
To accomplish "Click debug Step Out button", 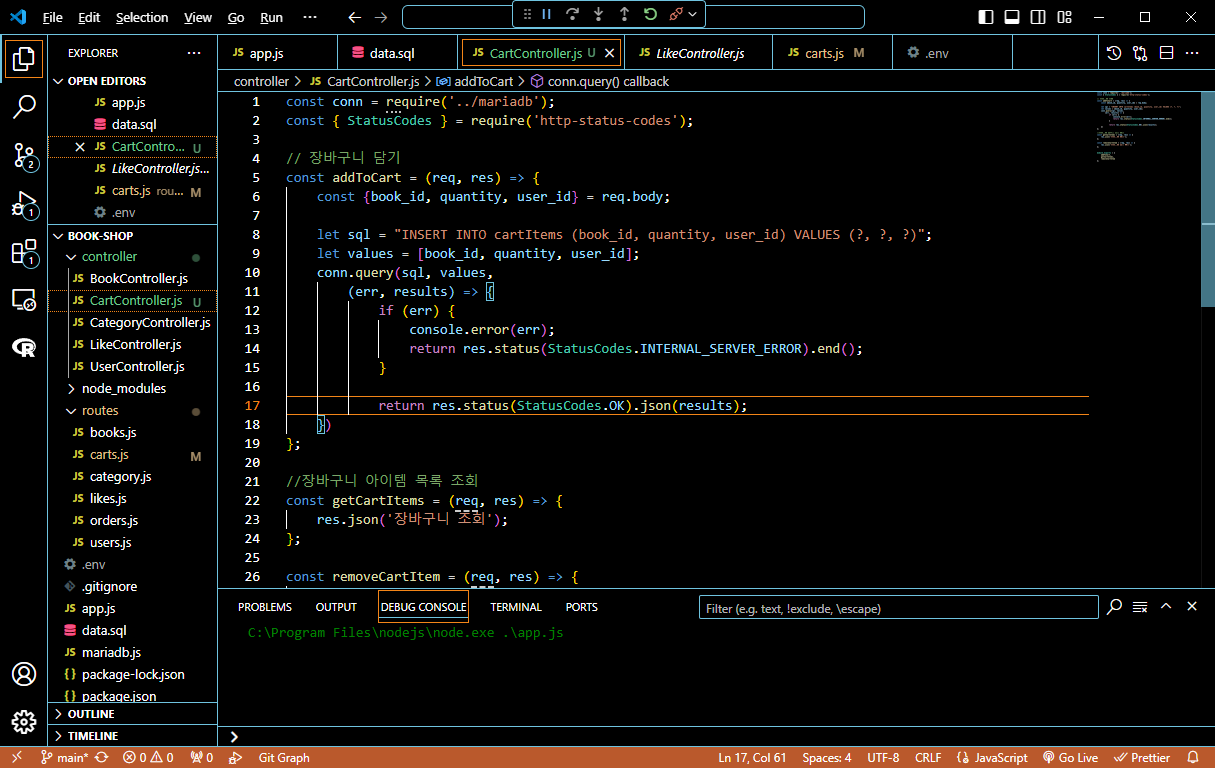I will pos(625,14).
